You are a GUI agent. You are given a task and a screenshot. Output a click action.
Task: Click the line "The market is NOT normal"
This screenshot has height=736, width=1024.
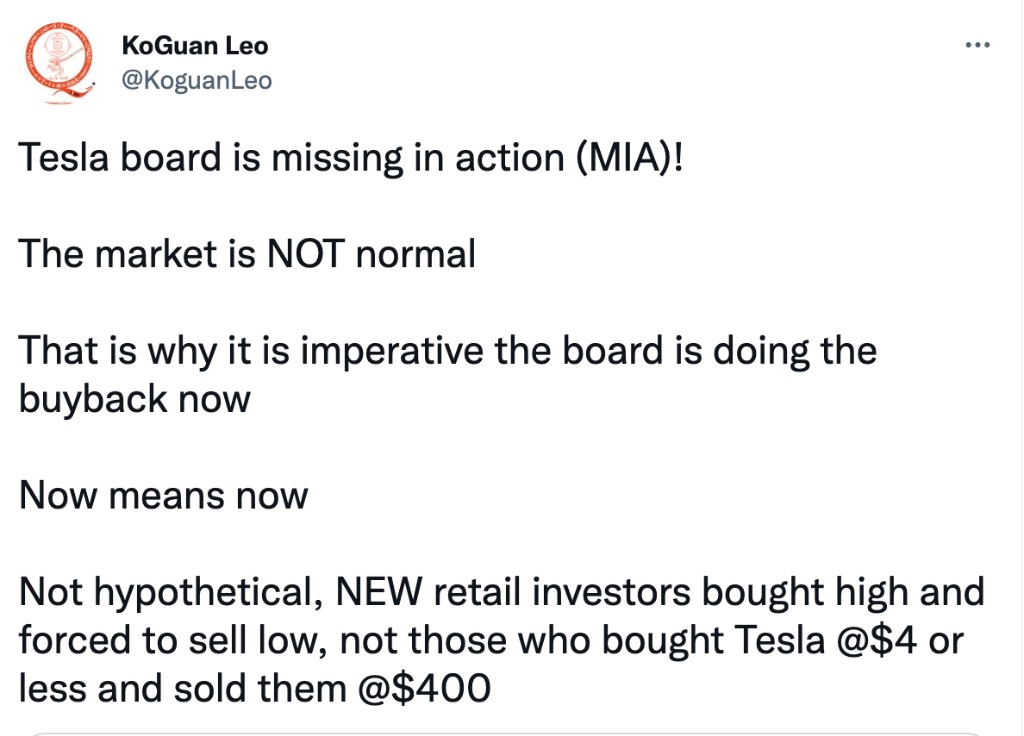pos(247,255)
